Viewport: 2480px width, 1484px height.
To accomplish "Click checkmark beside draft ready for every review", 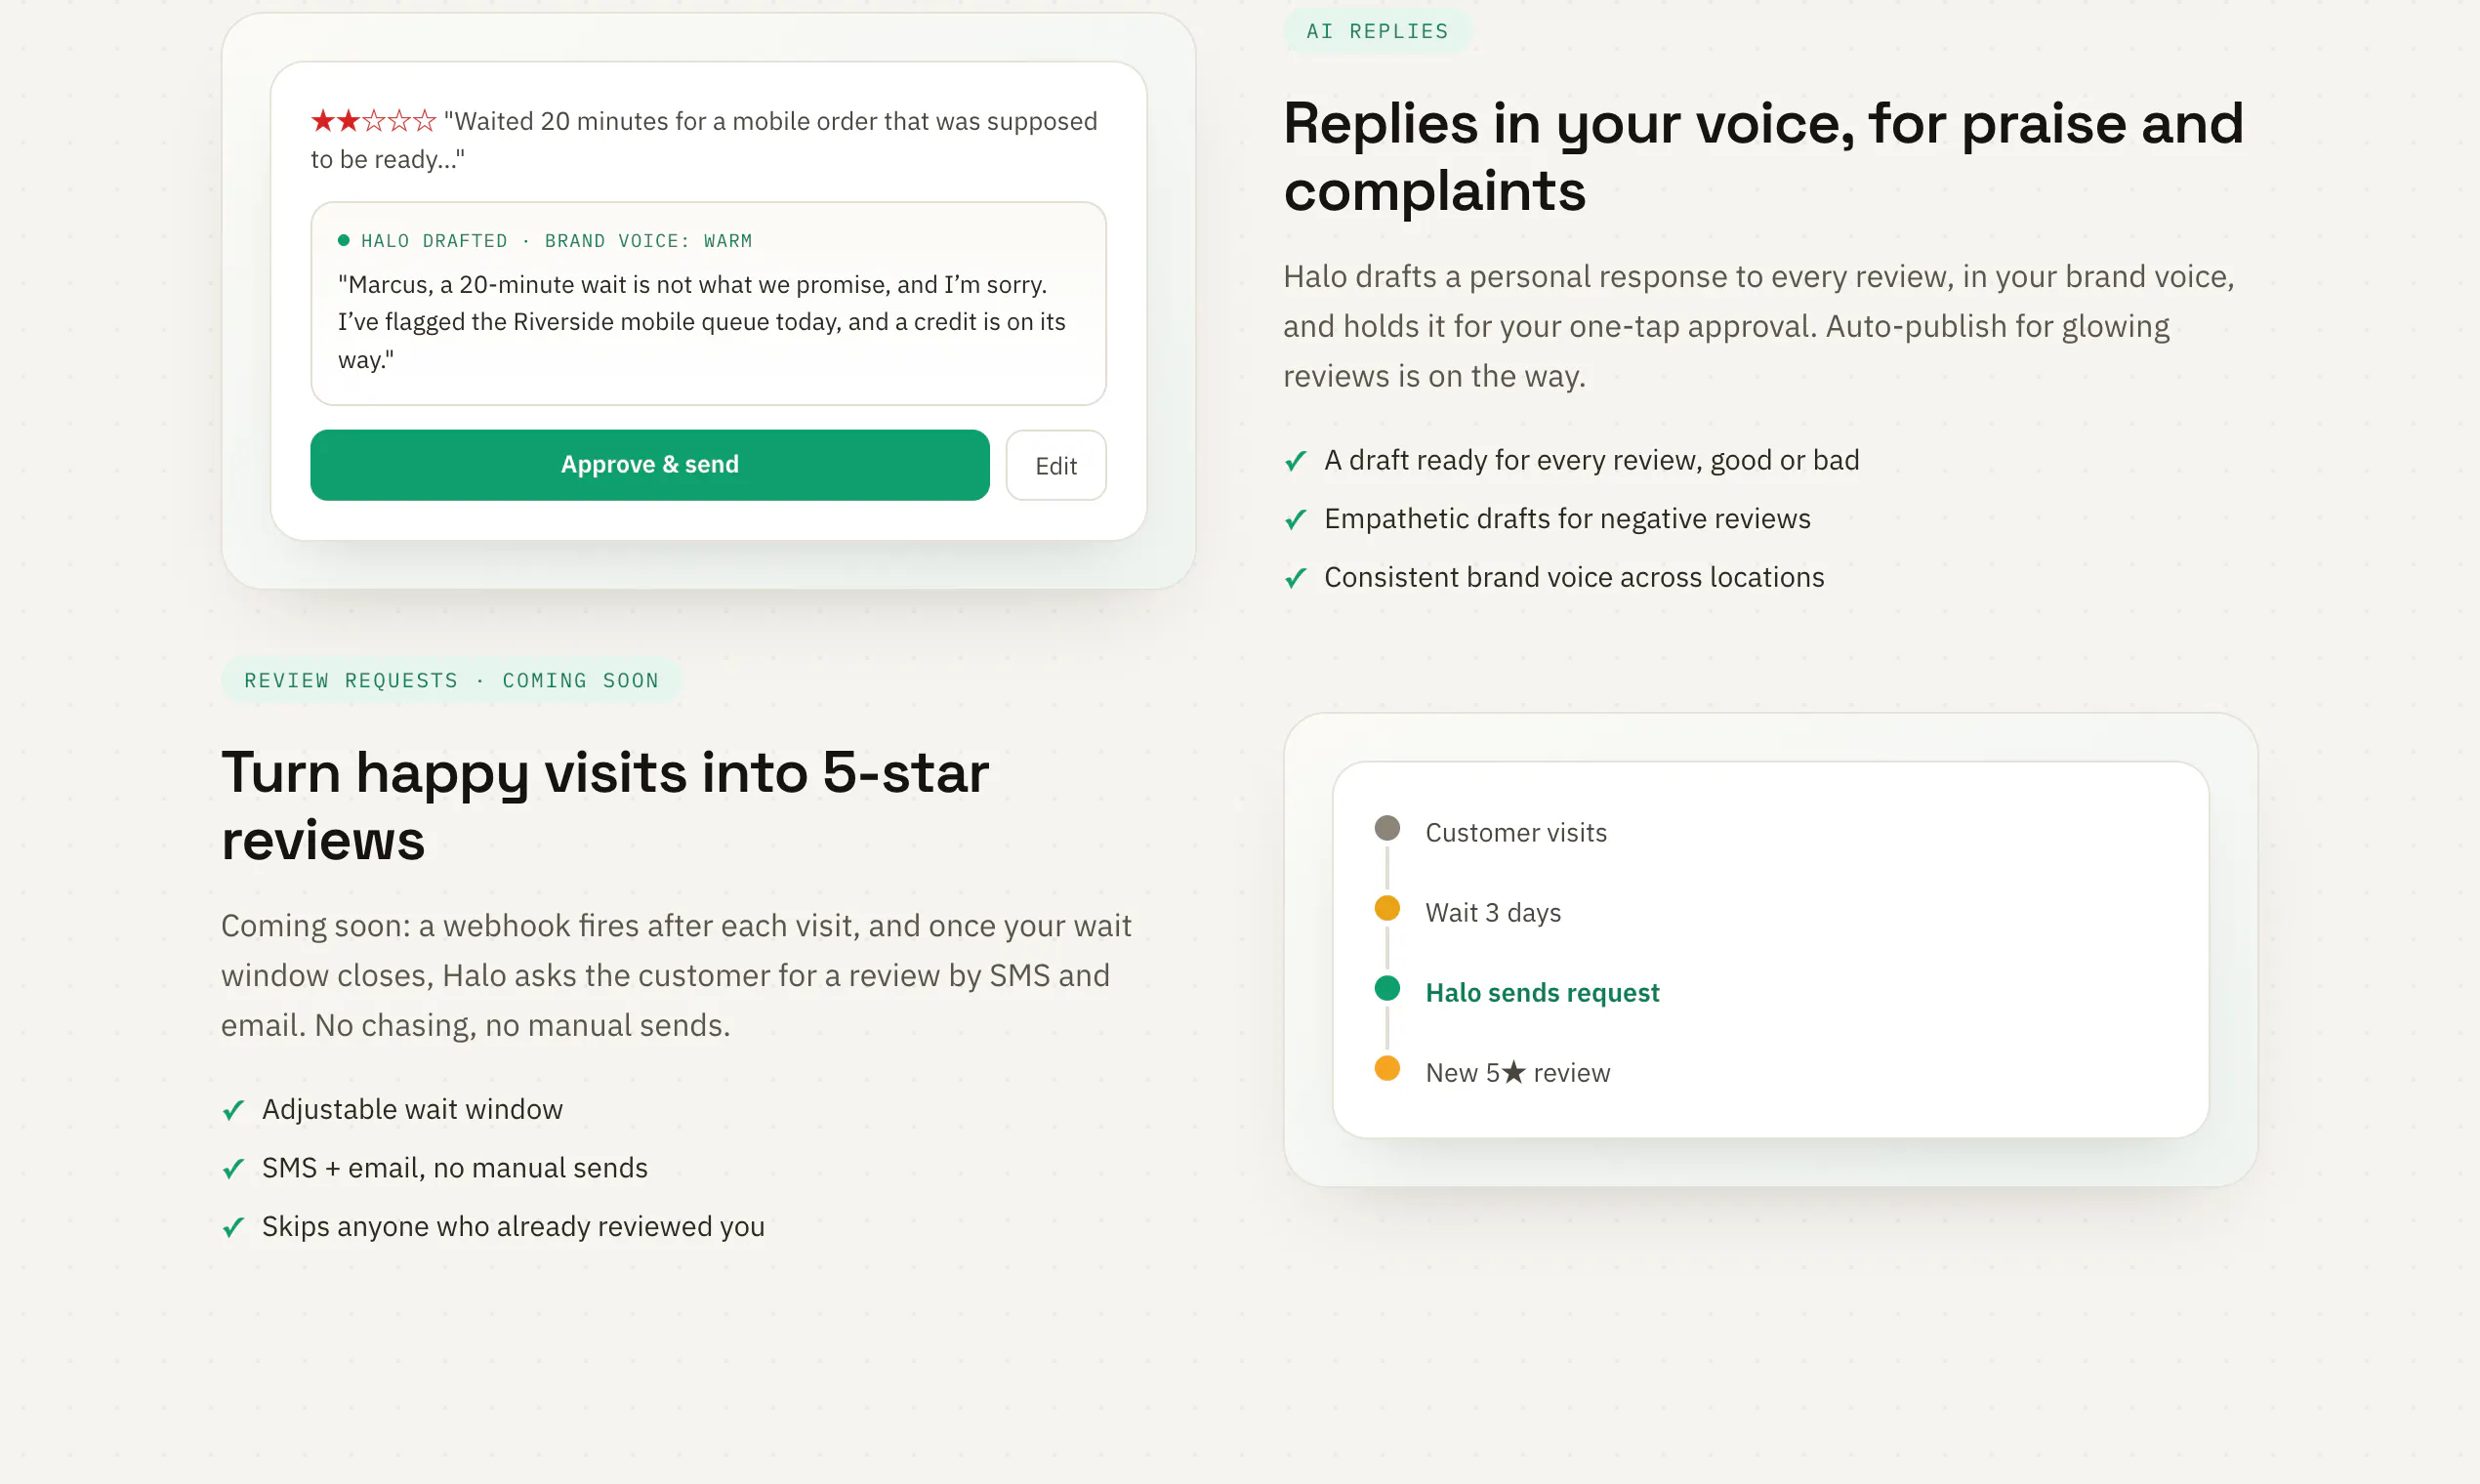I will pyautogui.click(x=1295, y=461).
